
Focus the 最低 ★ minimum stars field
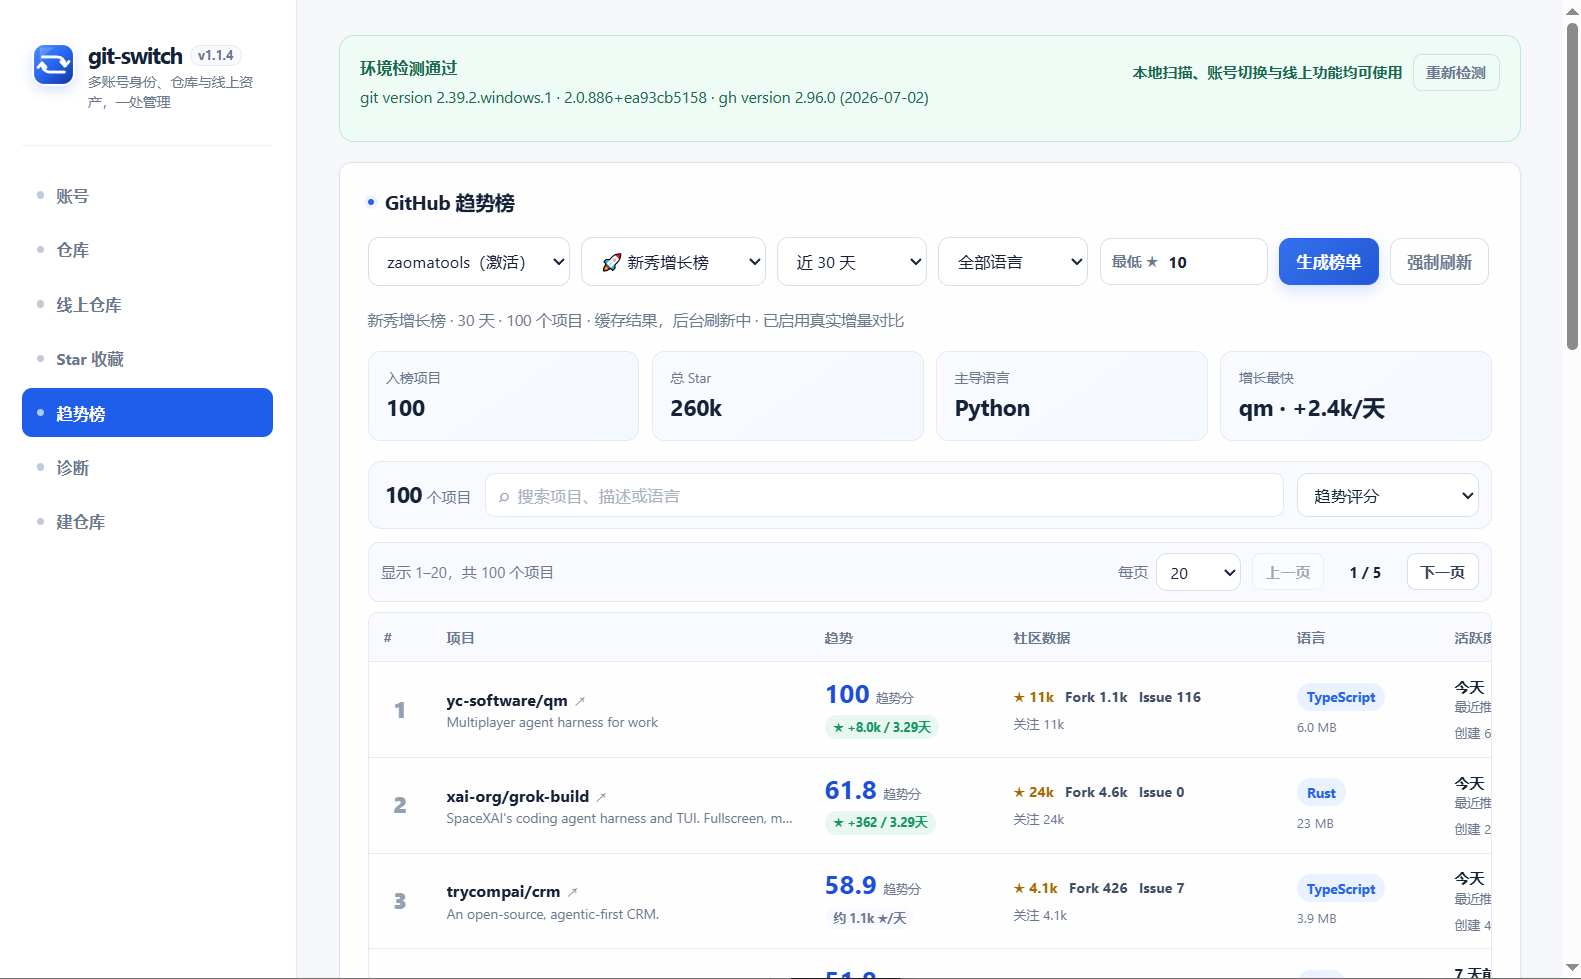pyautogui.click(x=1184, y=262)
